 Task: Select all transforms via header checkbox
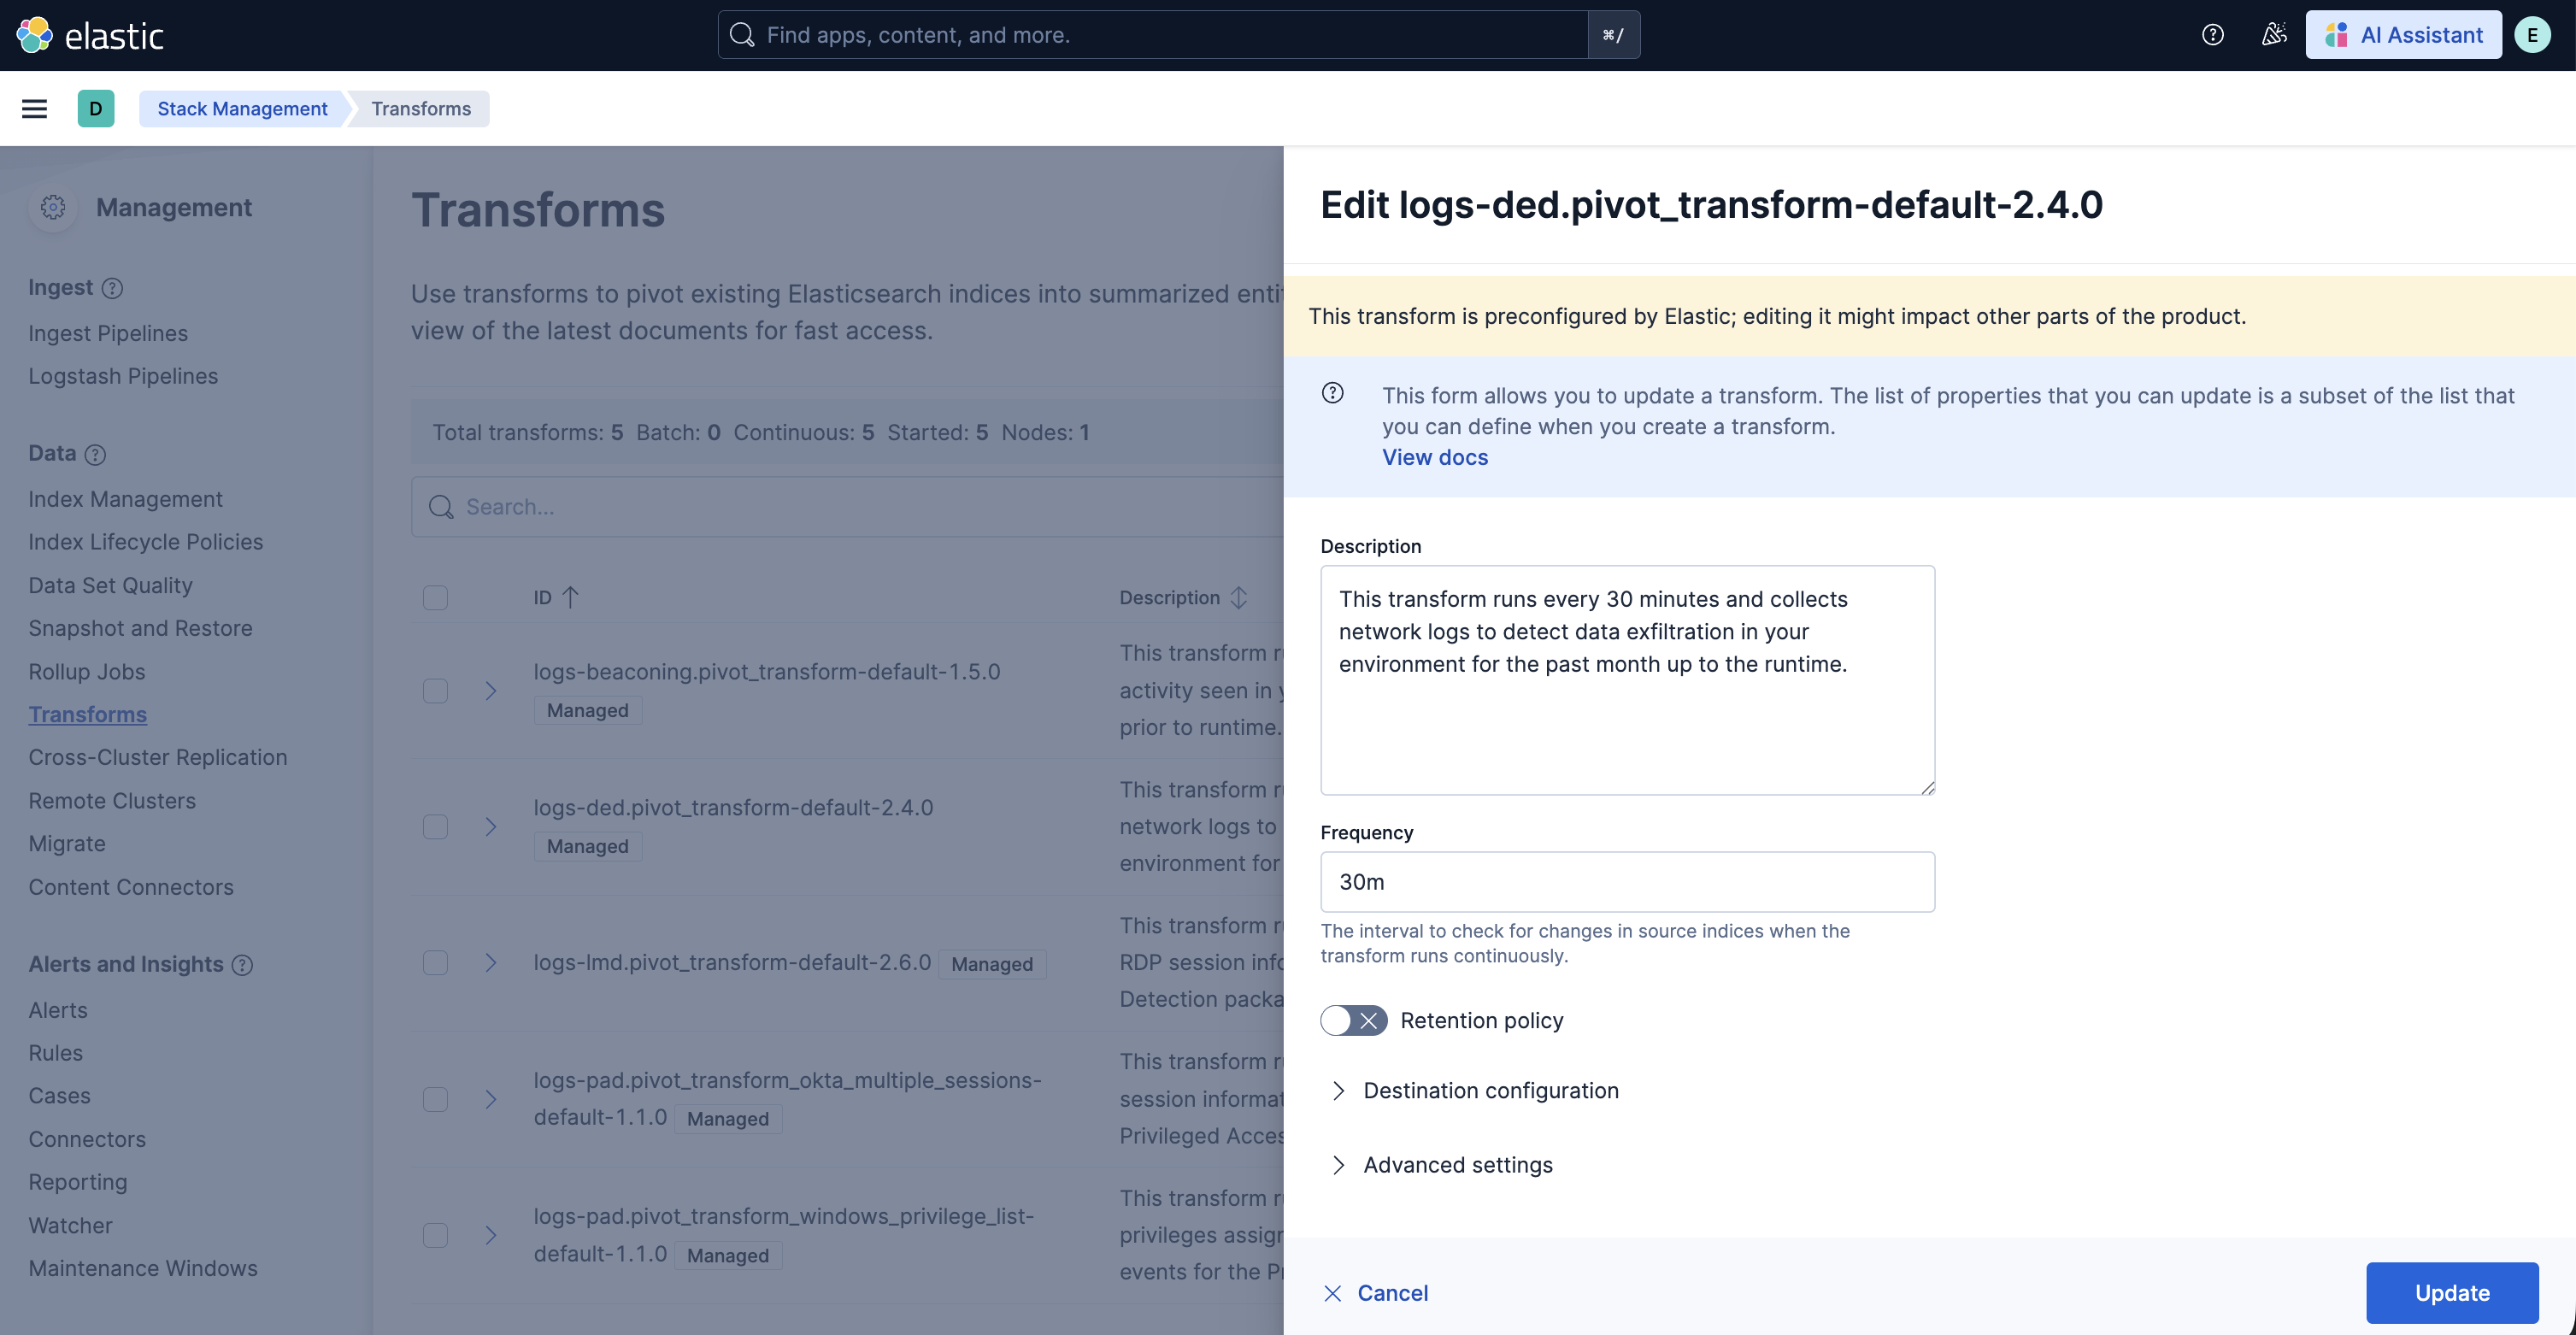[435, 597]
